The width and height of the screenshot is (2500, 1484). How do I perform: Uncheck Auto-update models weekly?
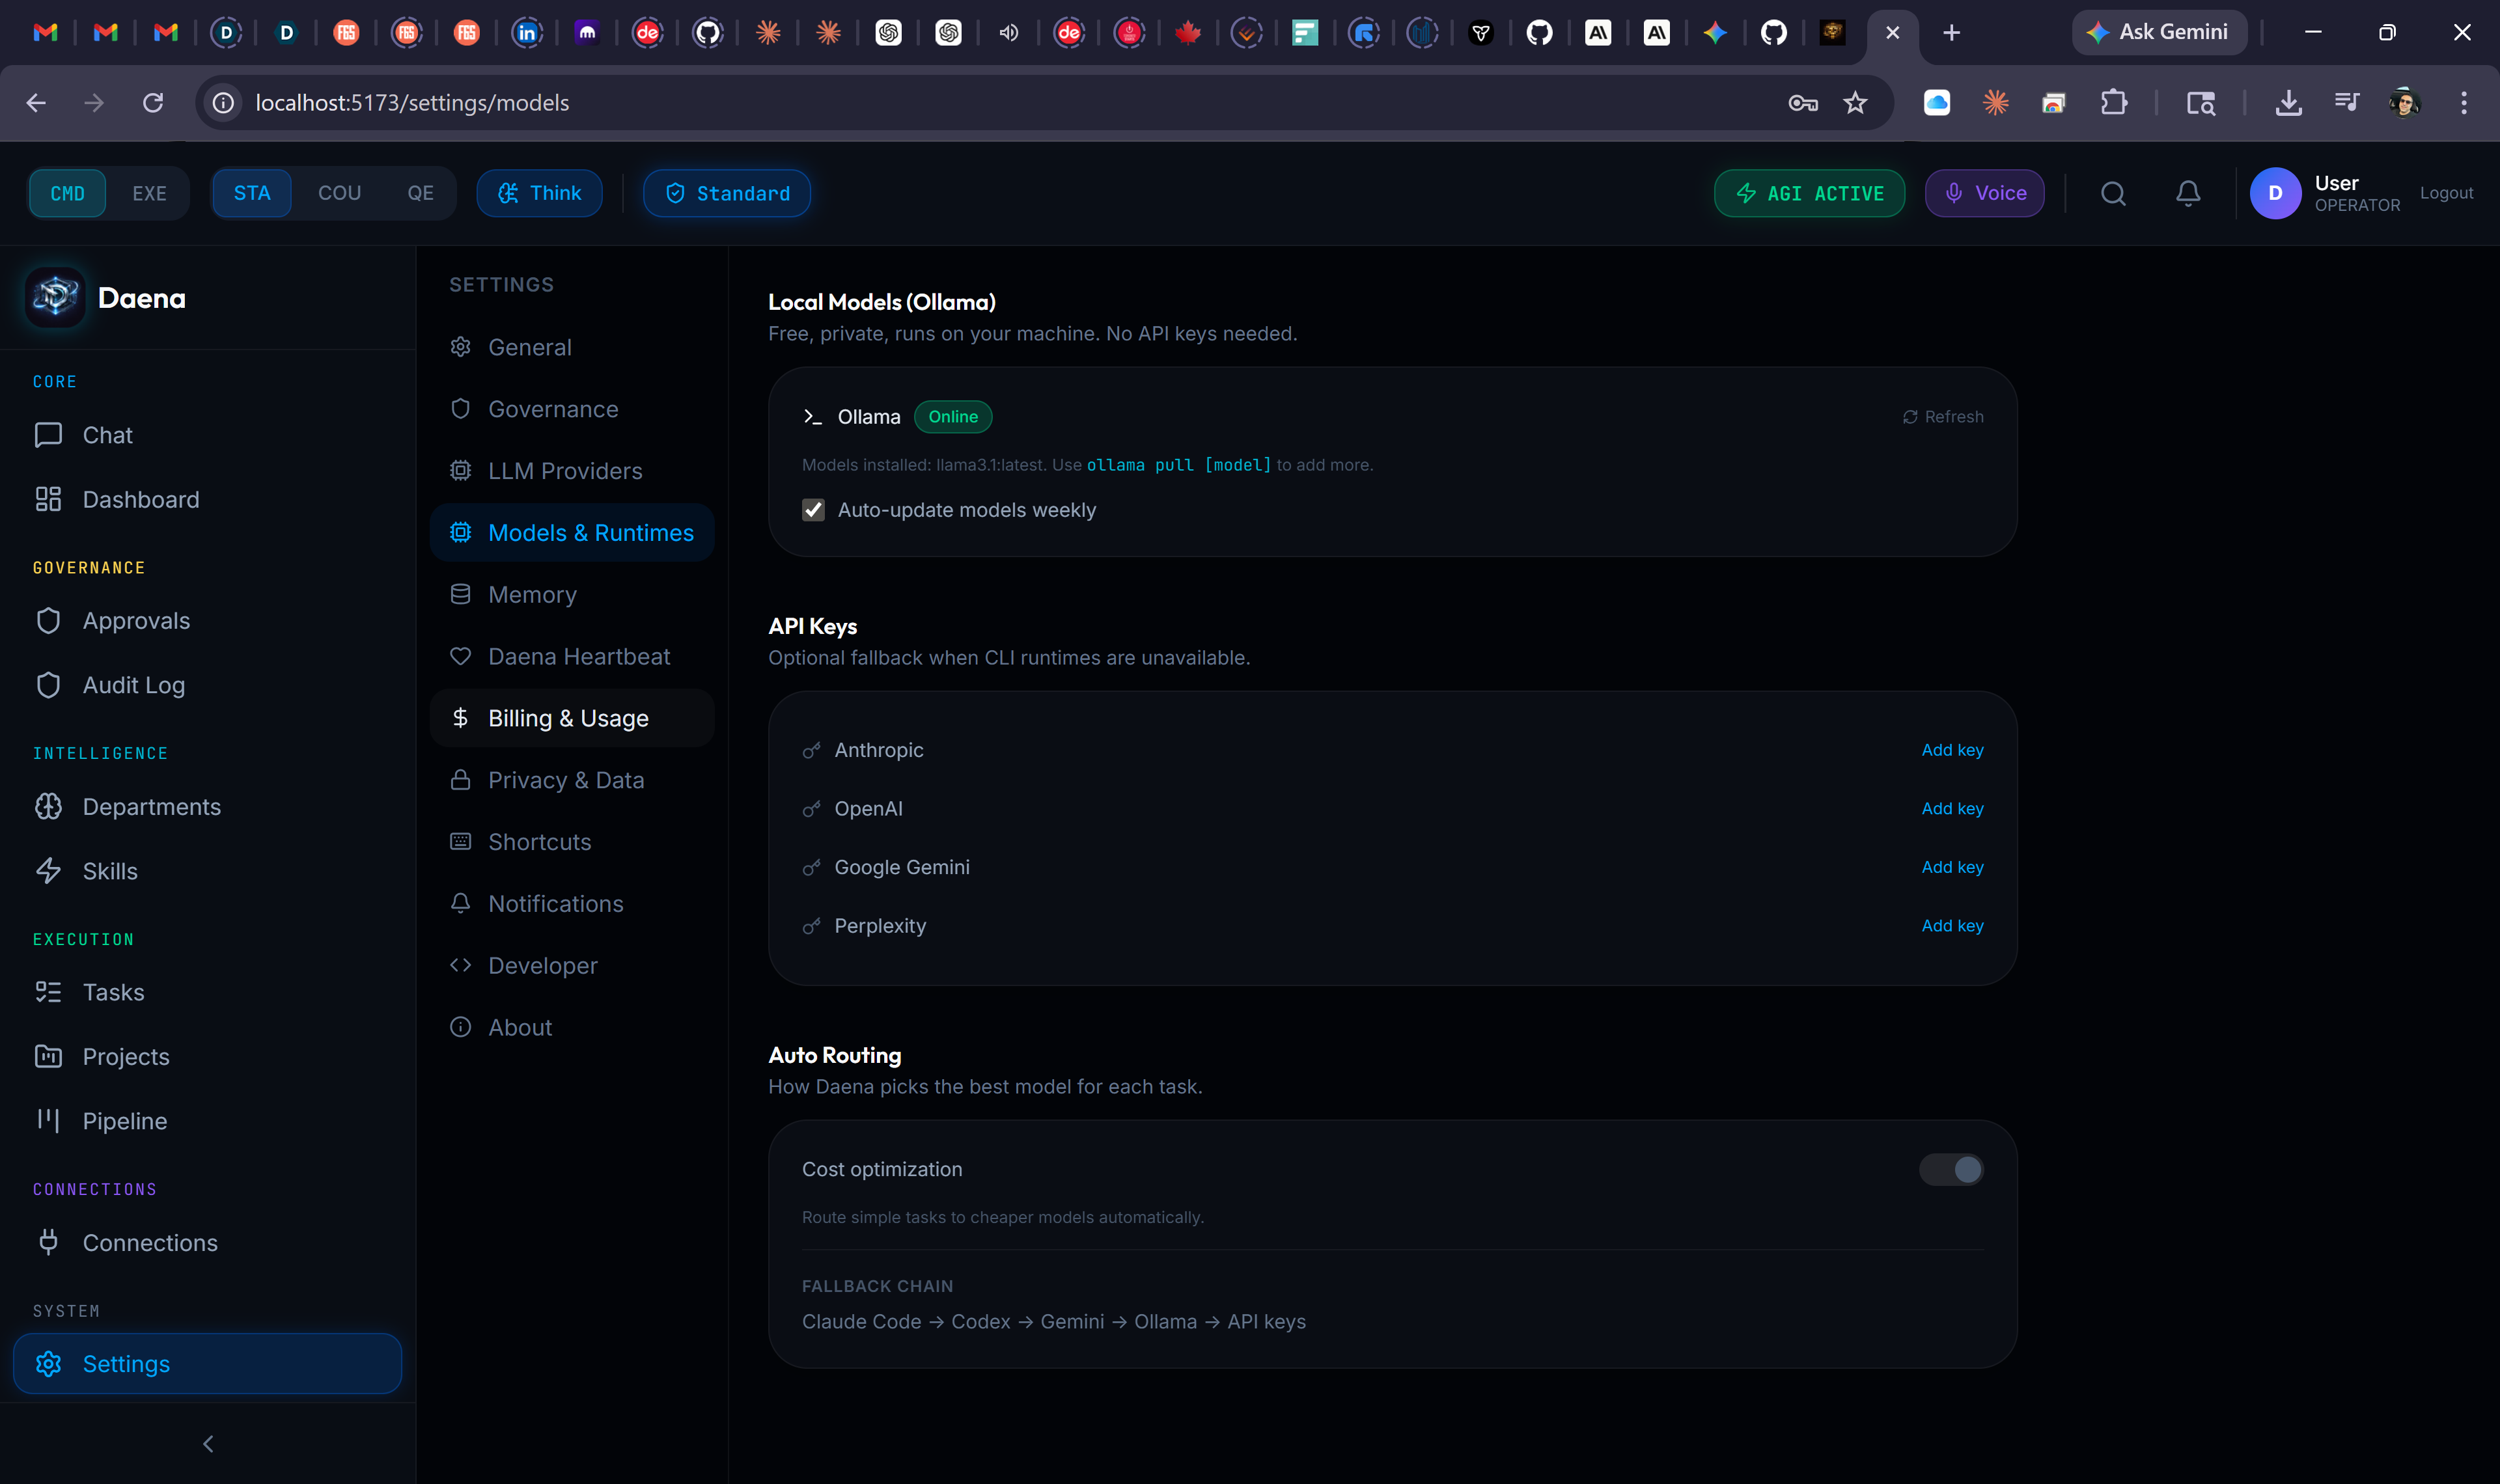pos(813,510)
